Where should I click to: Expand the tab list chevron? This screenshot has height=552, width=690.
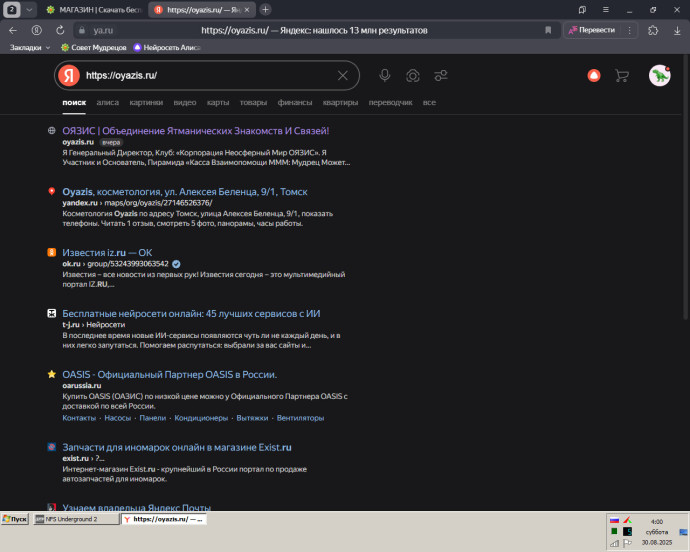pos(29,10)
